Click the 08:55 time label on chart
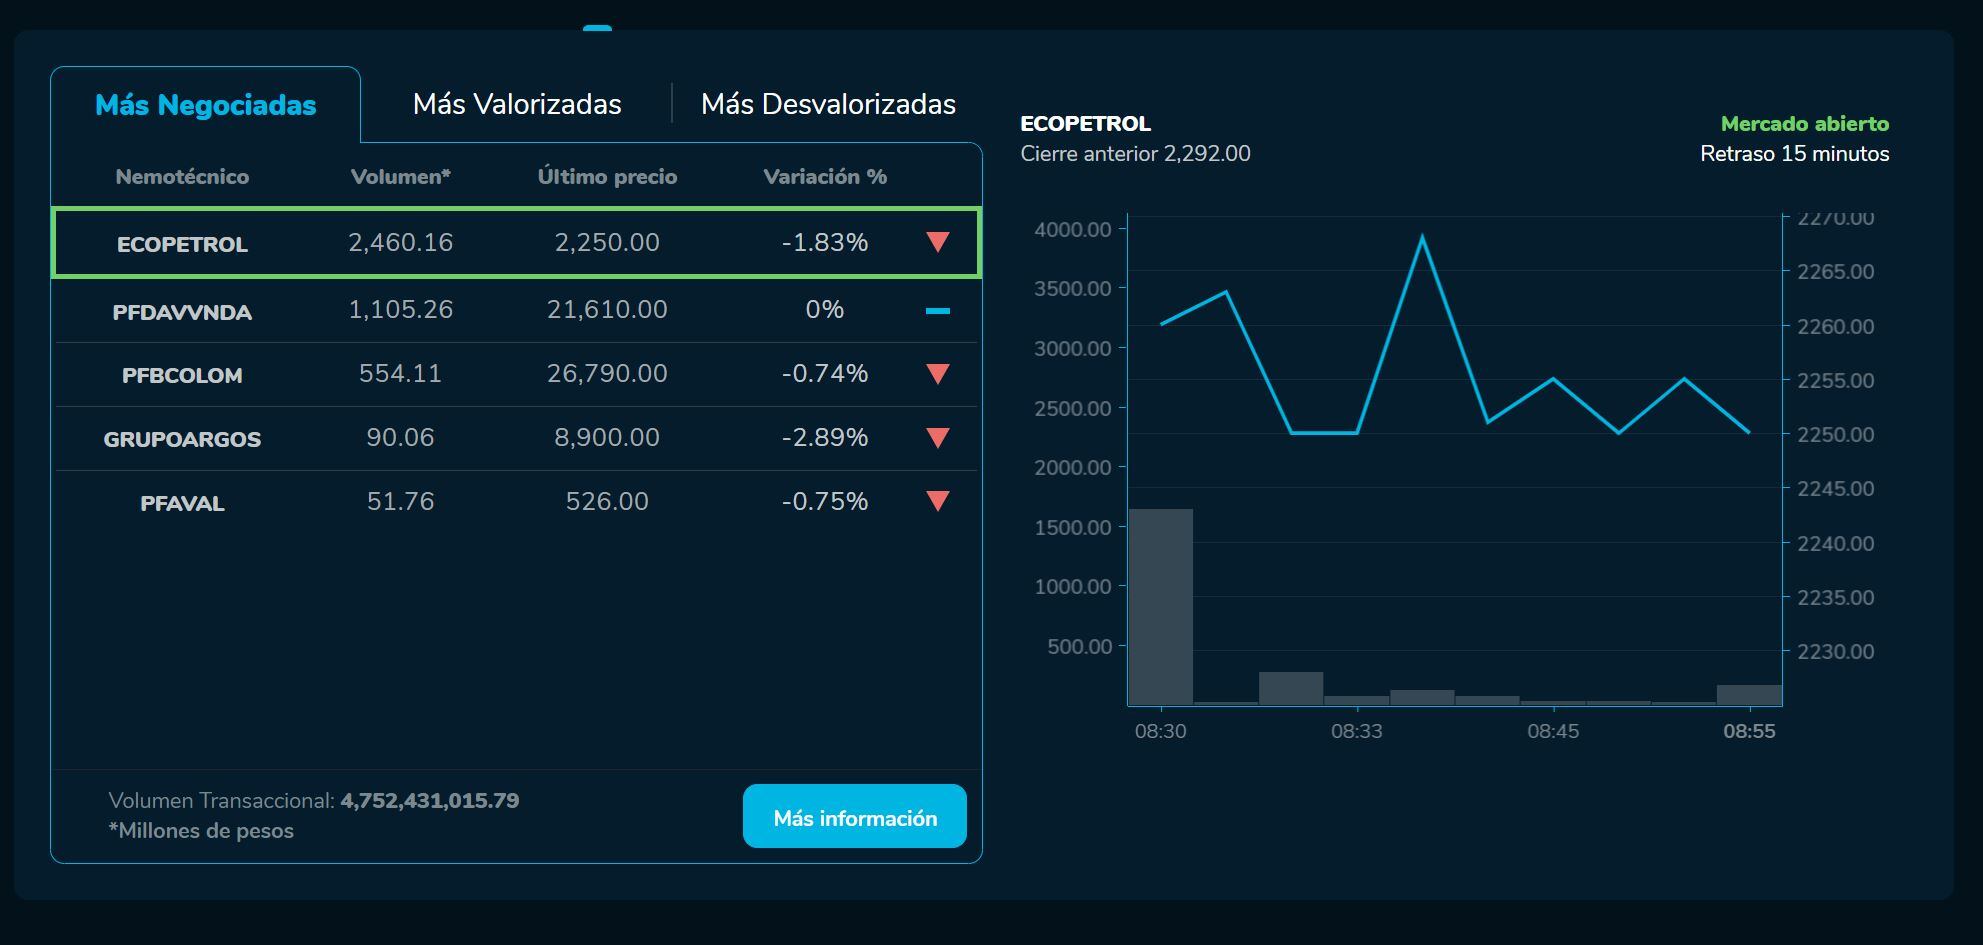Viewport: 1983px width, 945px height. tap(1749, 731)
